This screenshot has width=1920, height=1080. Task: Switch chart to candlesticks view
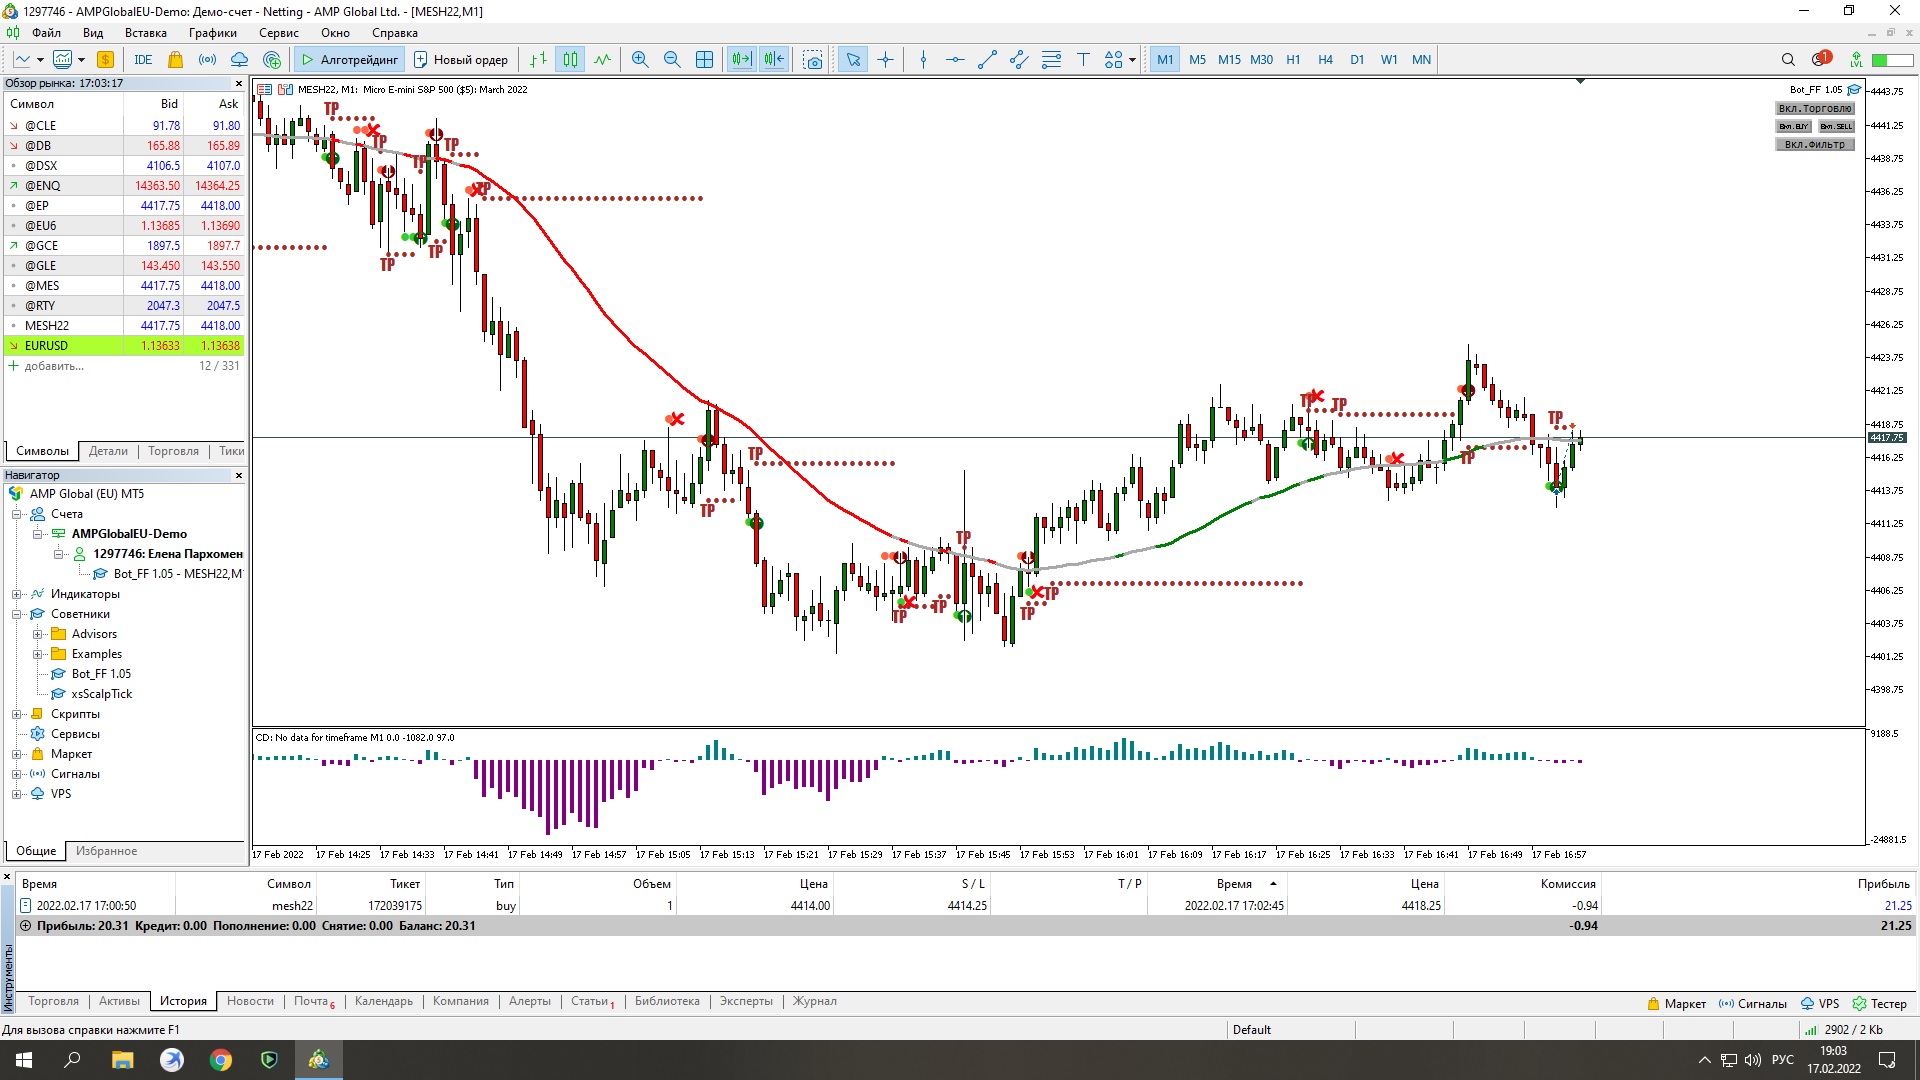[570, 60]
